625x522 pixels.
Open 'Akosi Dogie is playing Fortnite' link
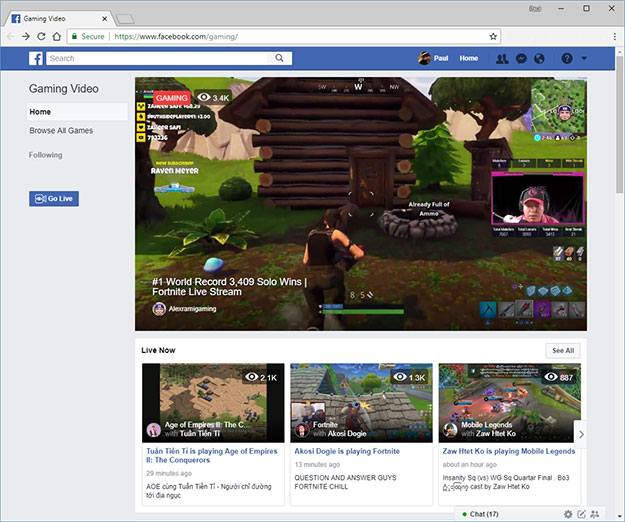coord(347,451)
